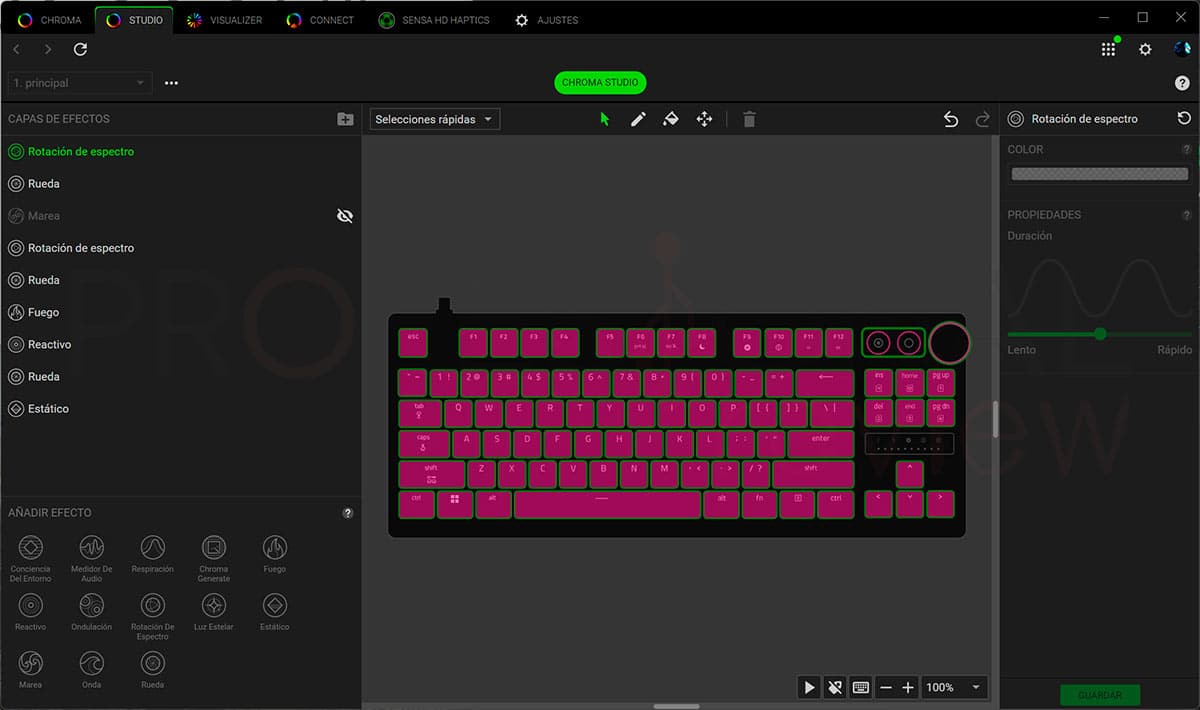Select the move tool
This screenshot has width=1200, height=710.
pos(704,119)
